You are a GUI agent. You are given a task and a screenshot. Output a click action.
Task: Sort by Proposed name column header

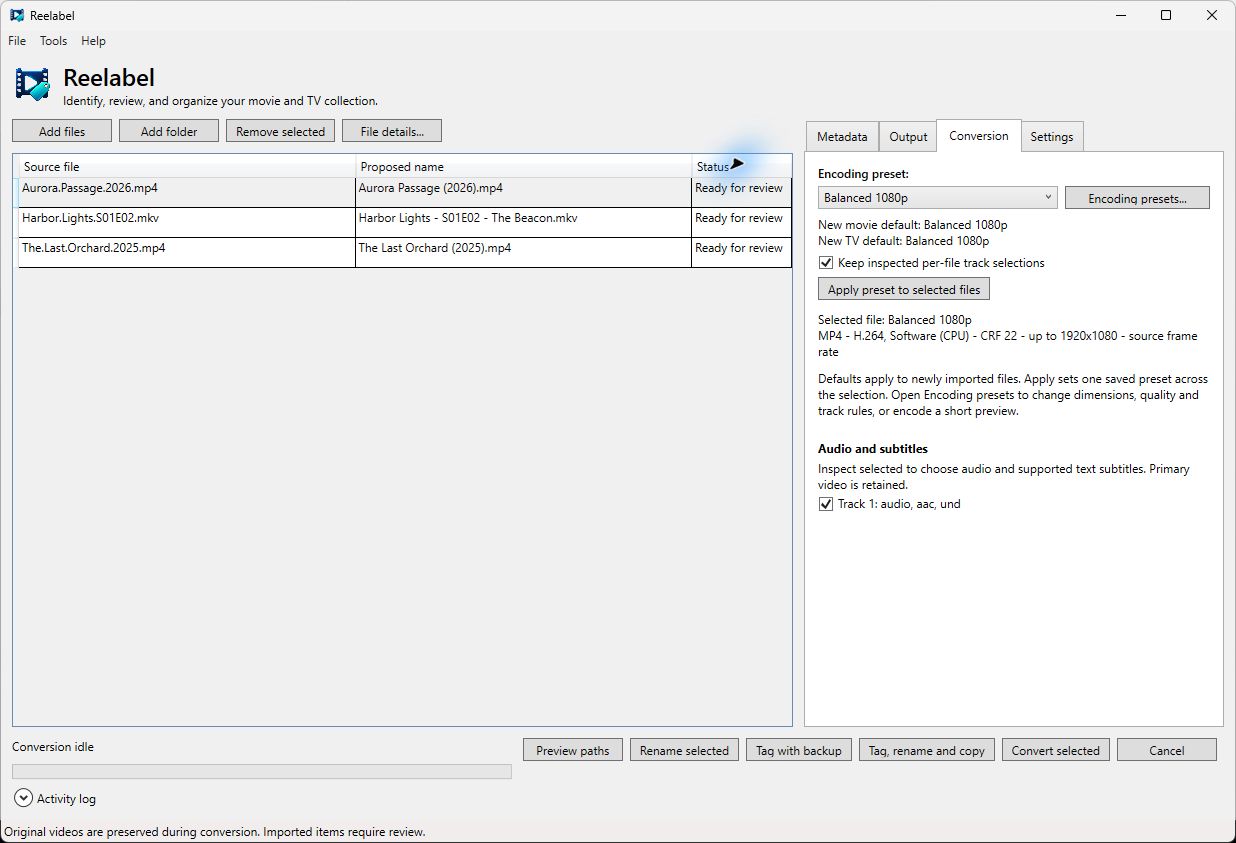524,166
